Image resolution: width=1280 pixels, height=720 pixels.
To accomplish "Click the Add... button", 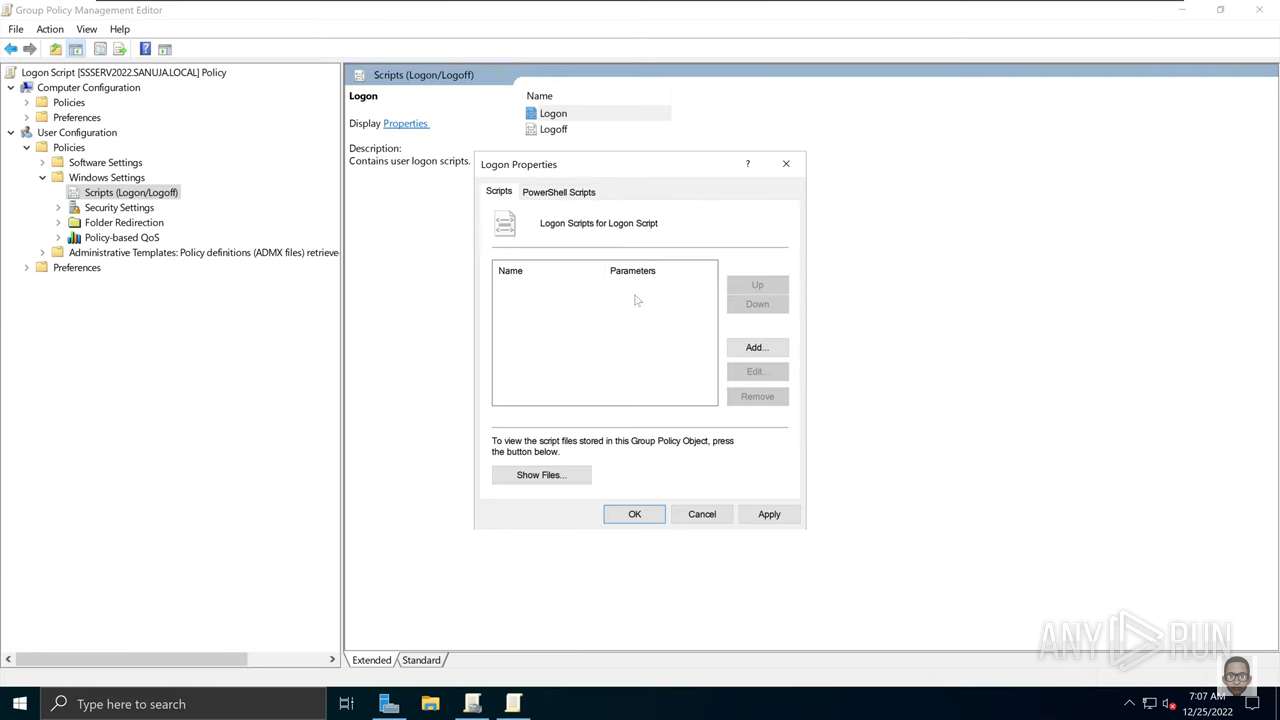I will pyautogui.click(x=757, y=347).
